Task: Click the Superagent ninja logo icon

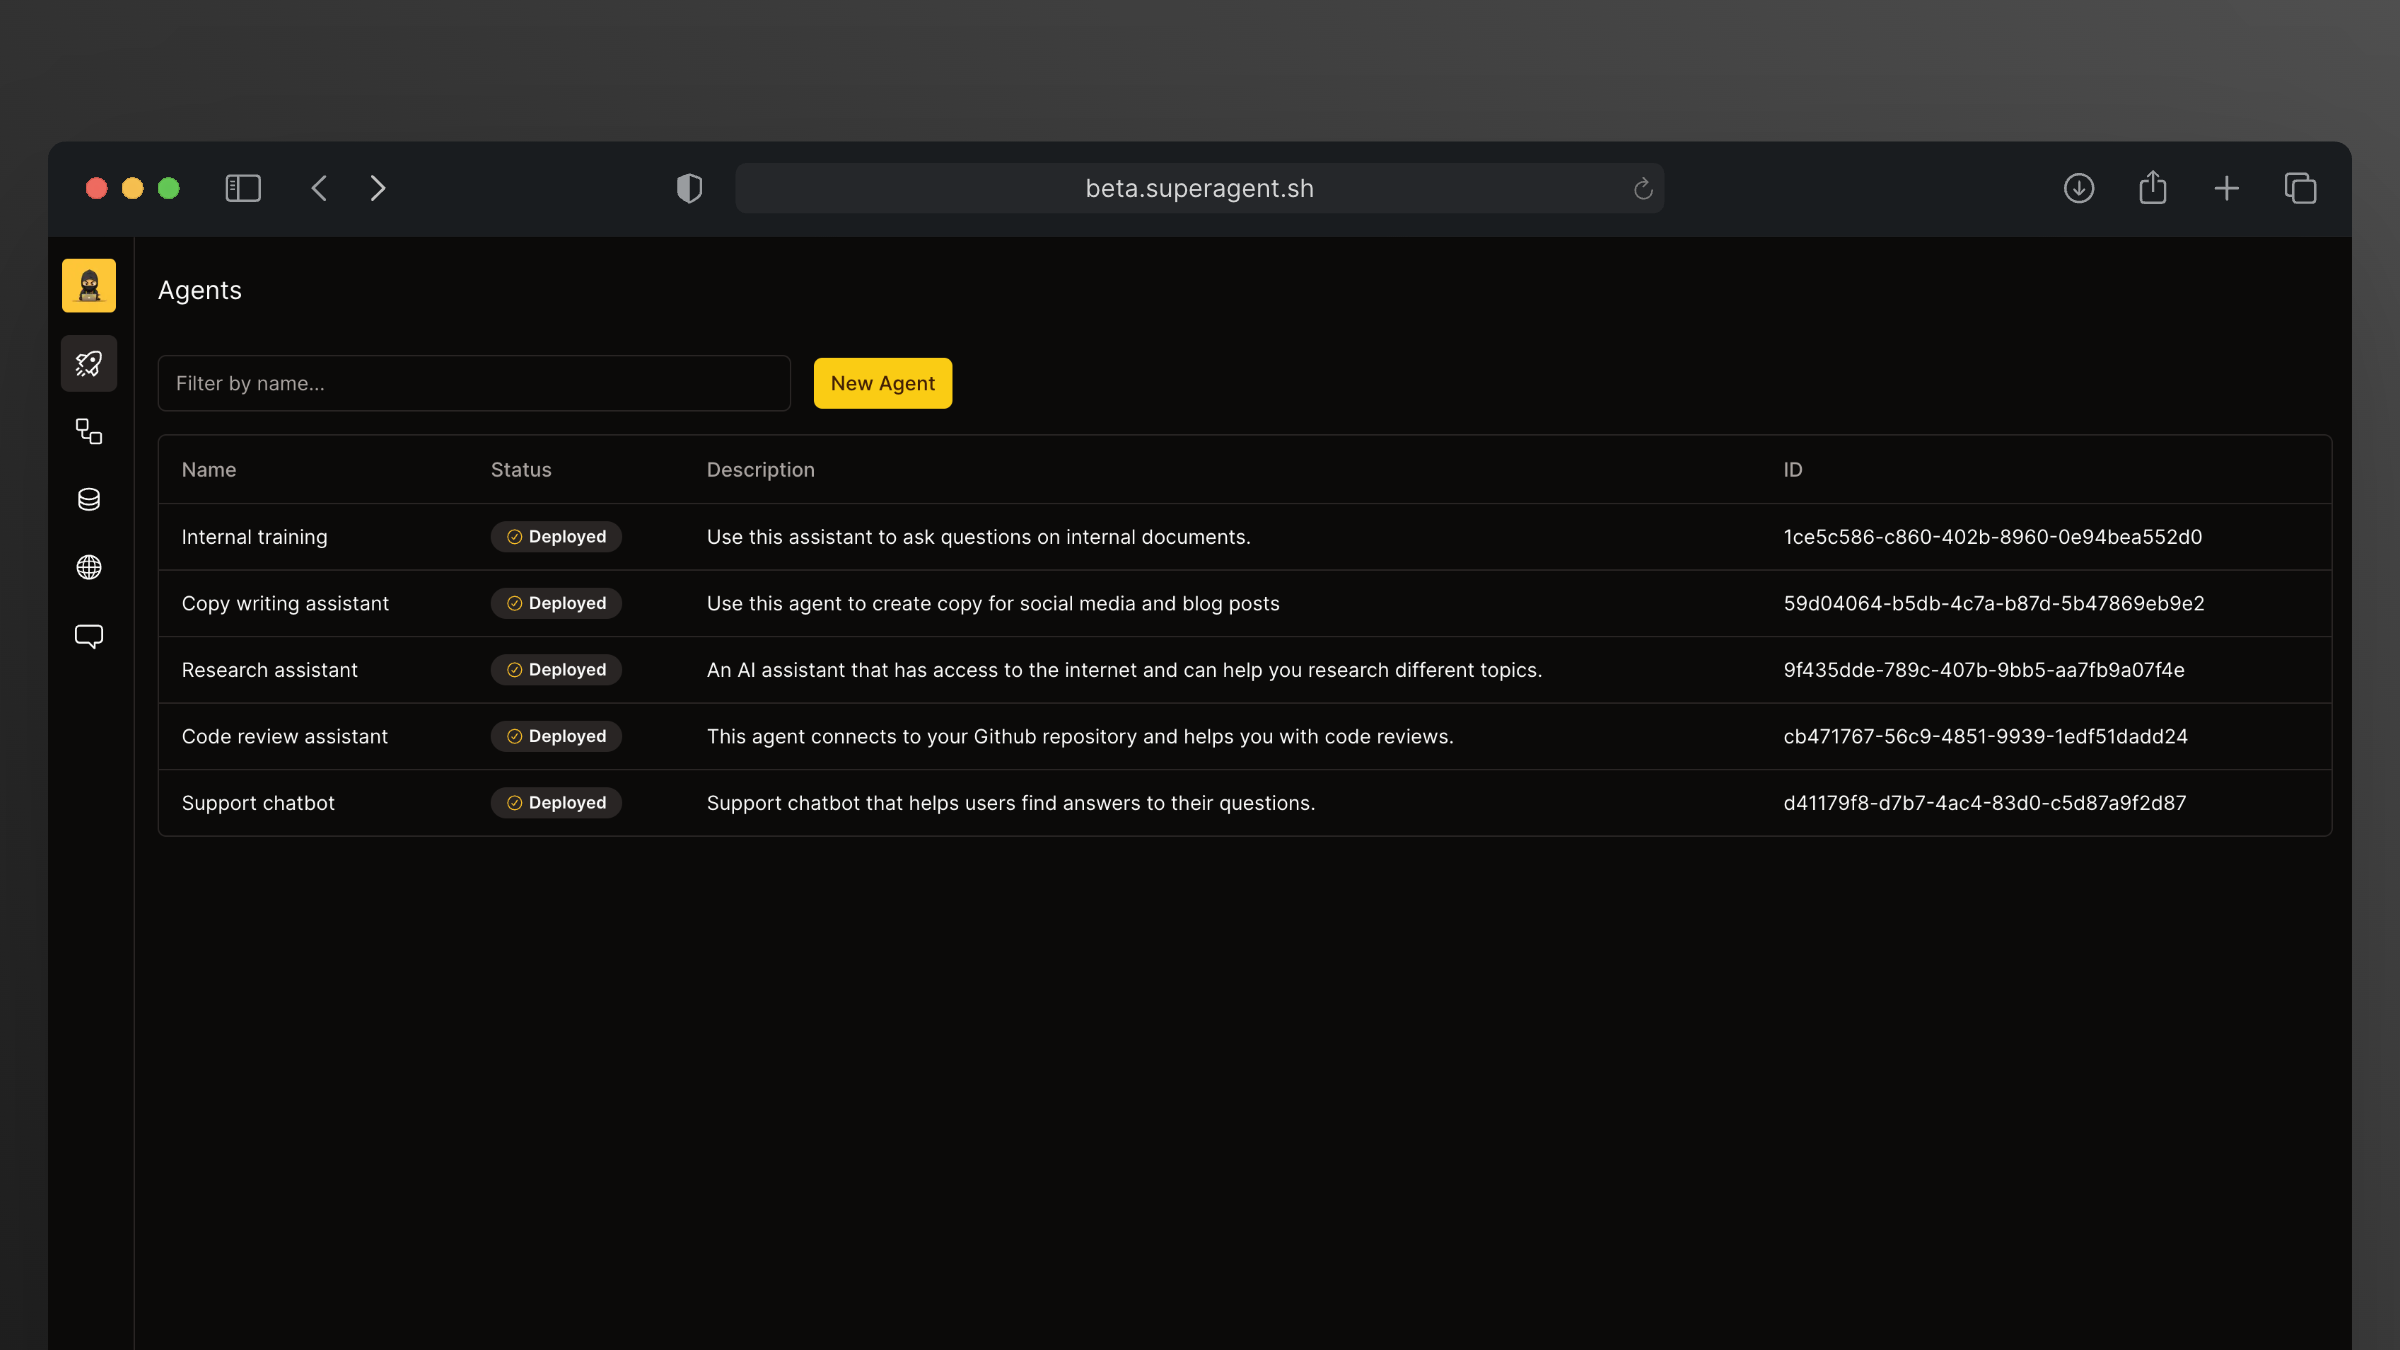Action: coord(89,286)
